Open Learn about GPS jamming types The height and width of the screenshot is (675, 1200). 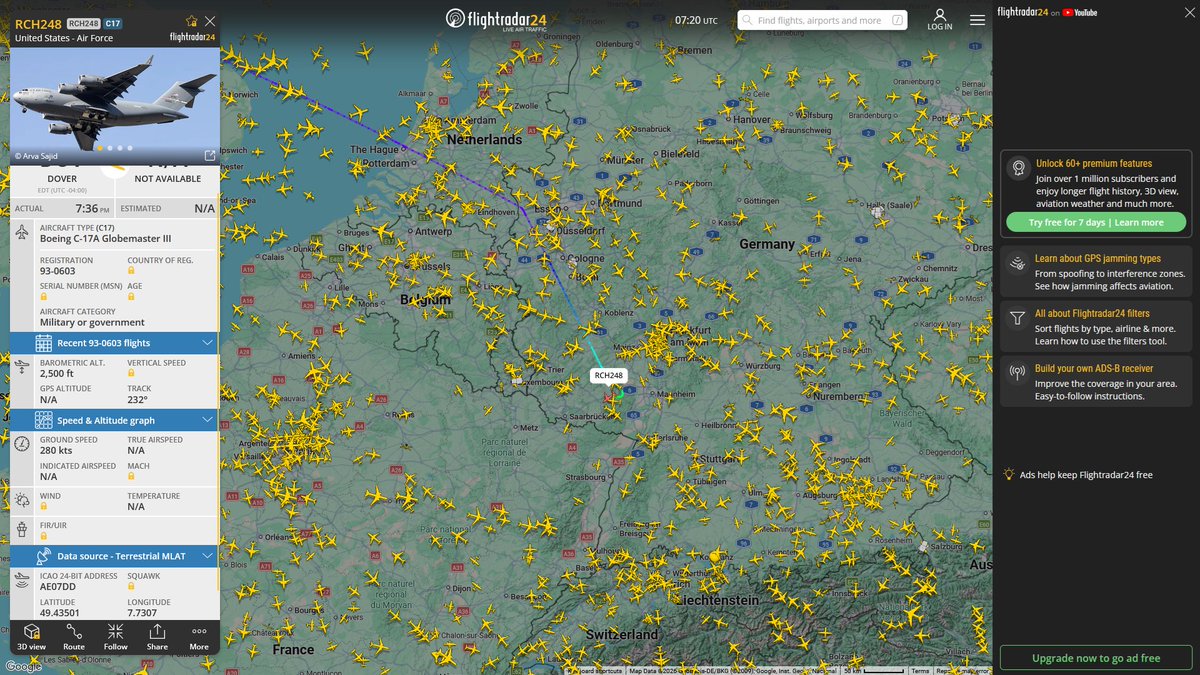coord(1097,271)
